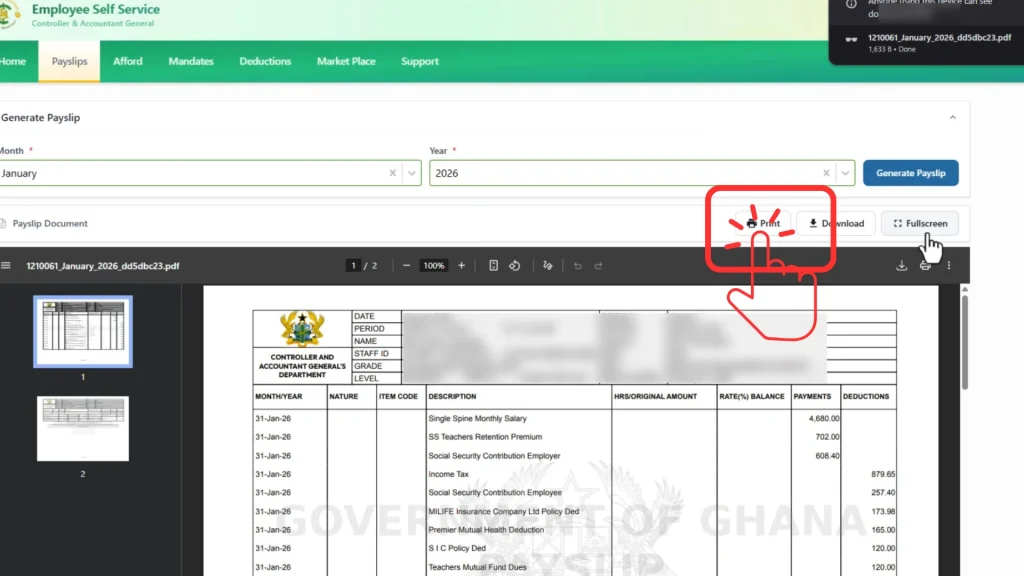Viewport: 1024px width, 576px height.
Task: Click the S I C Policy Ded row
Action: click(575, 549)
